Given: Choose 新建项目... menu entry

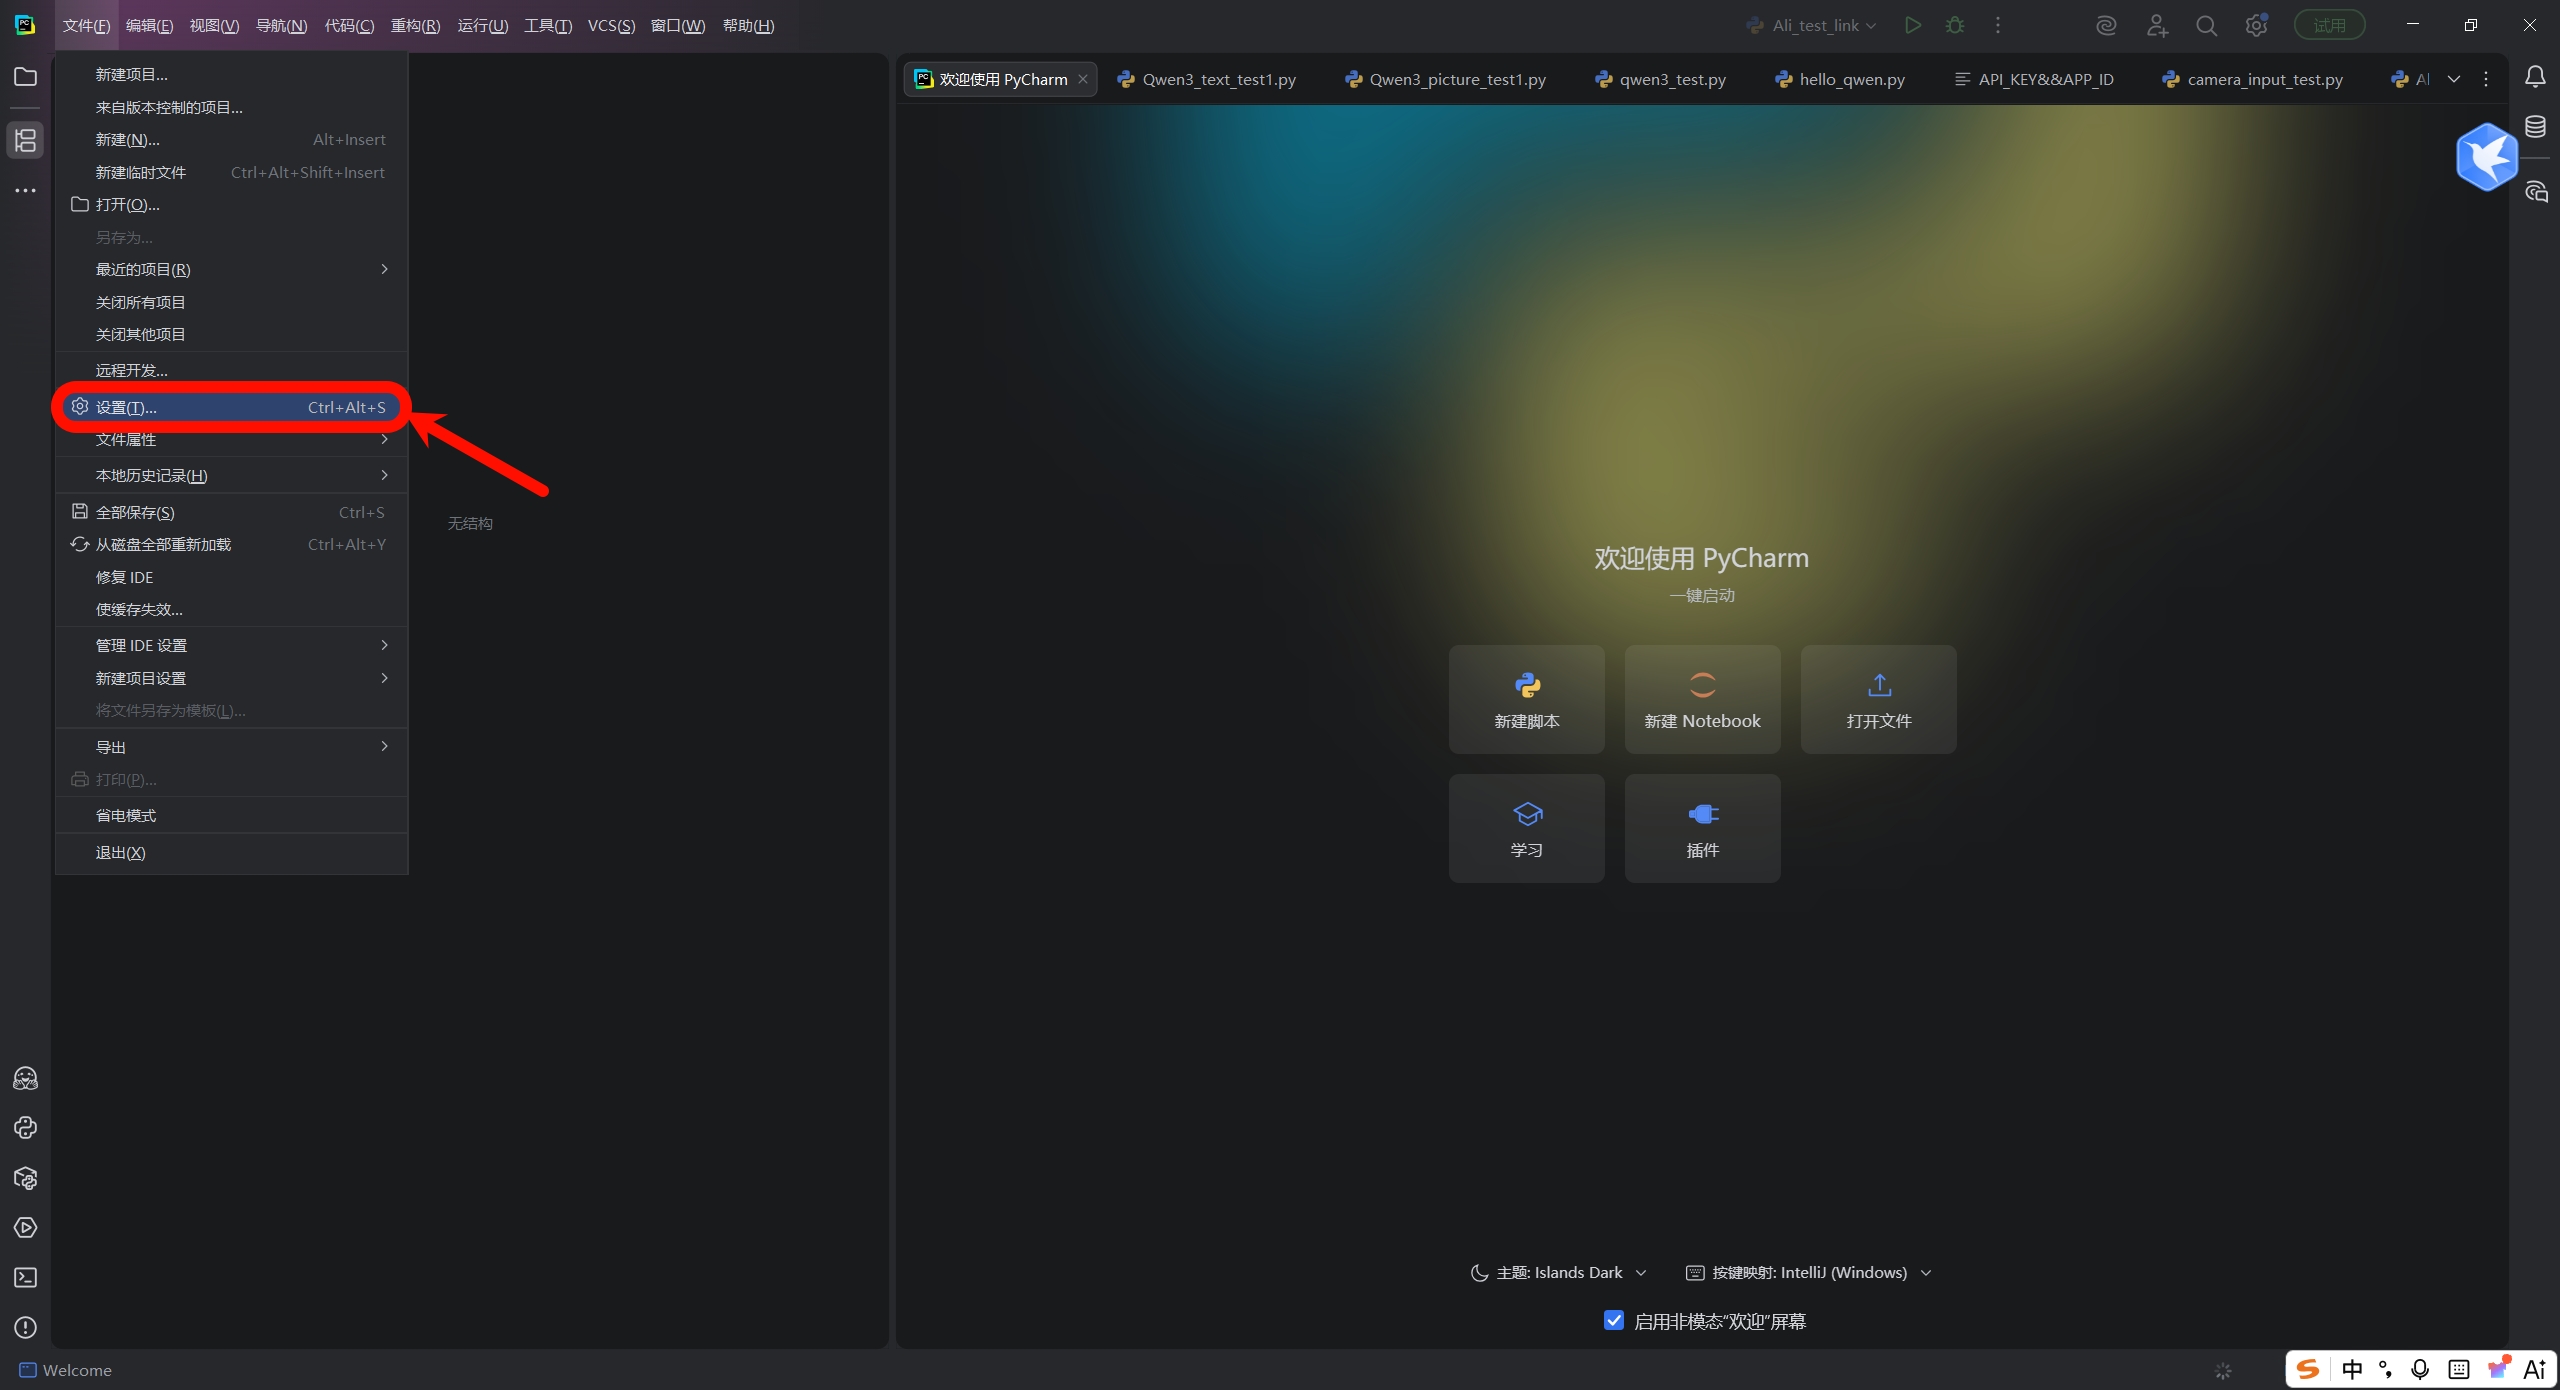Looking at the screenshot, I should 232,75.
